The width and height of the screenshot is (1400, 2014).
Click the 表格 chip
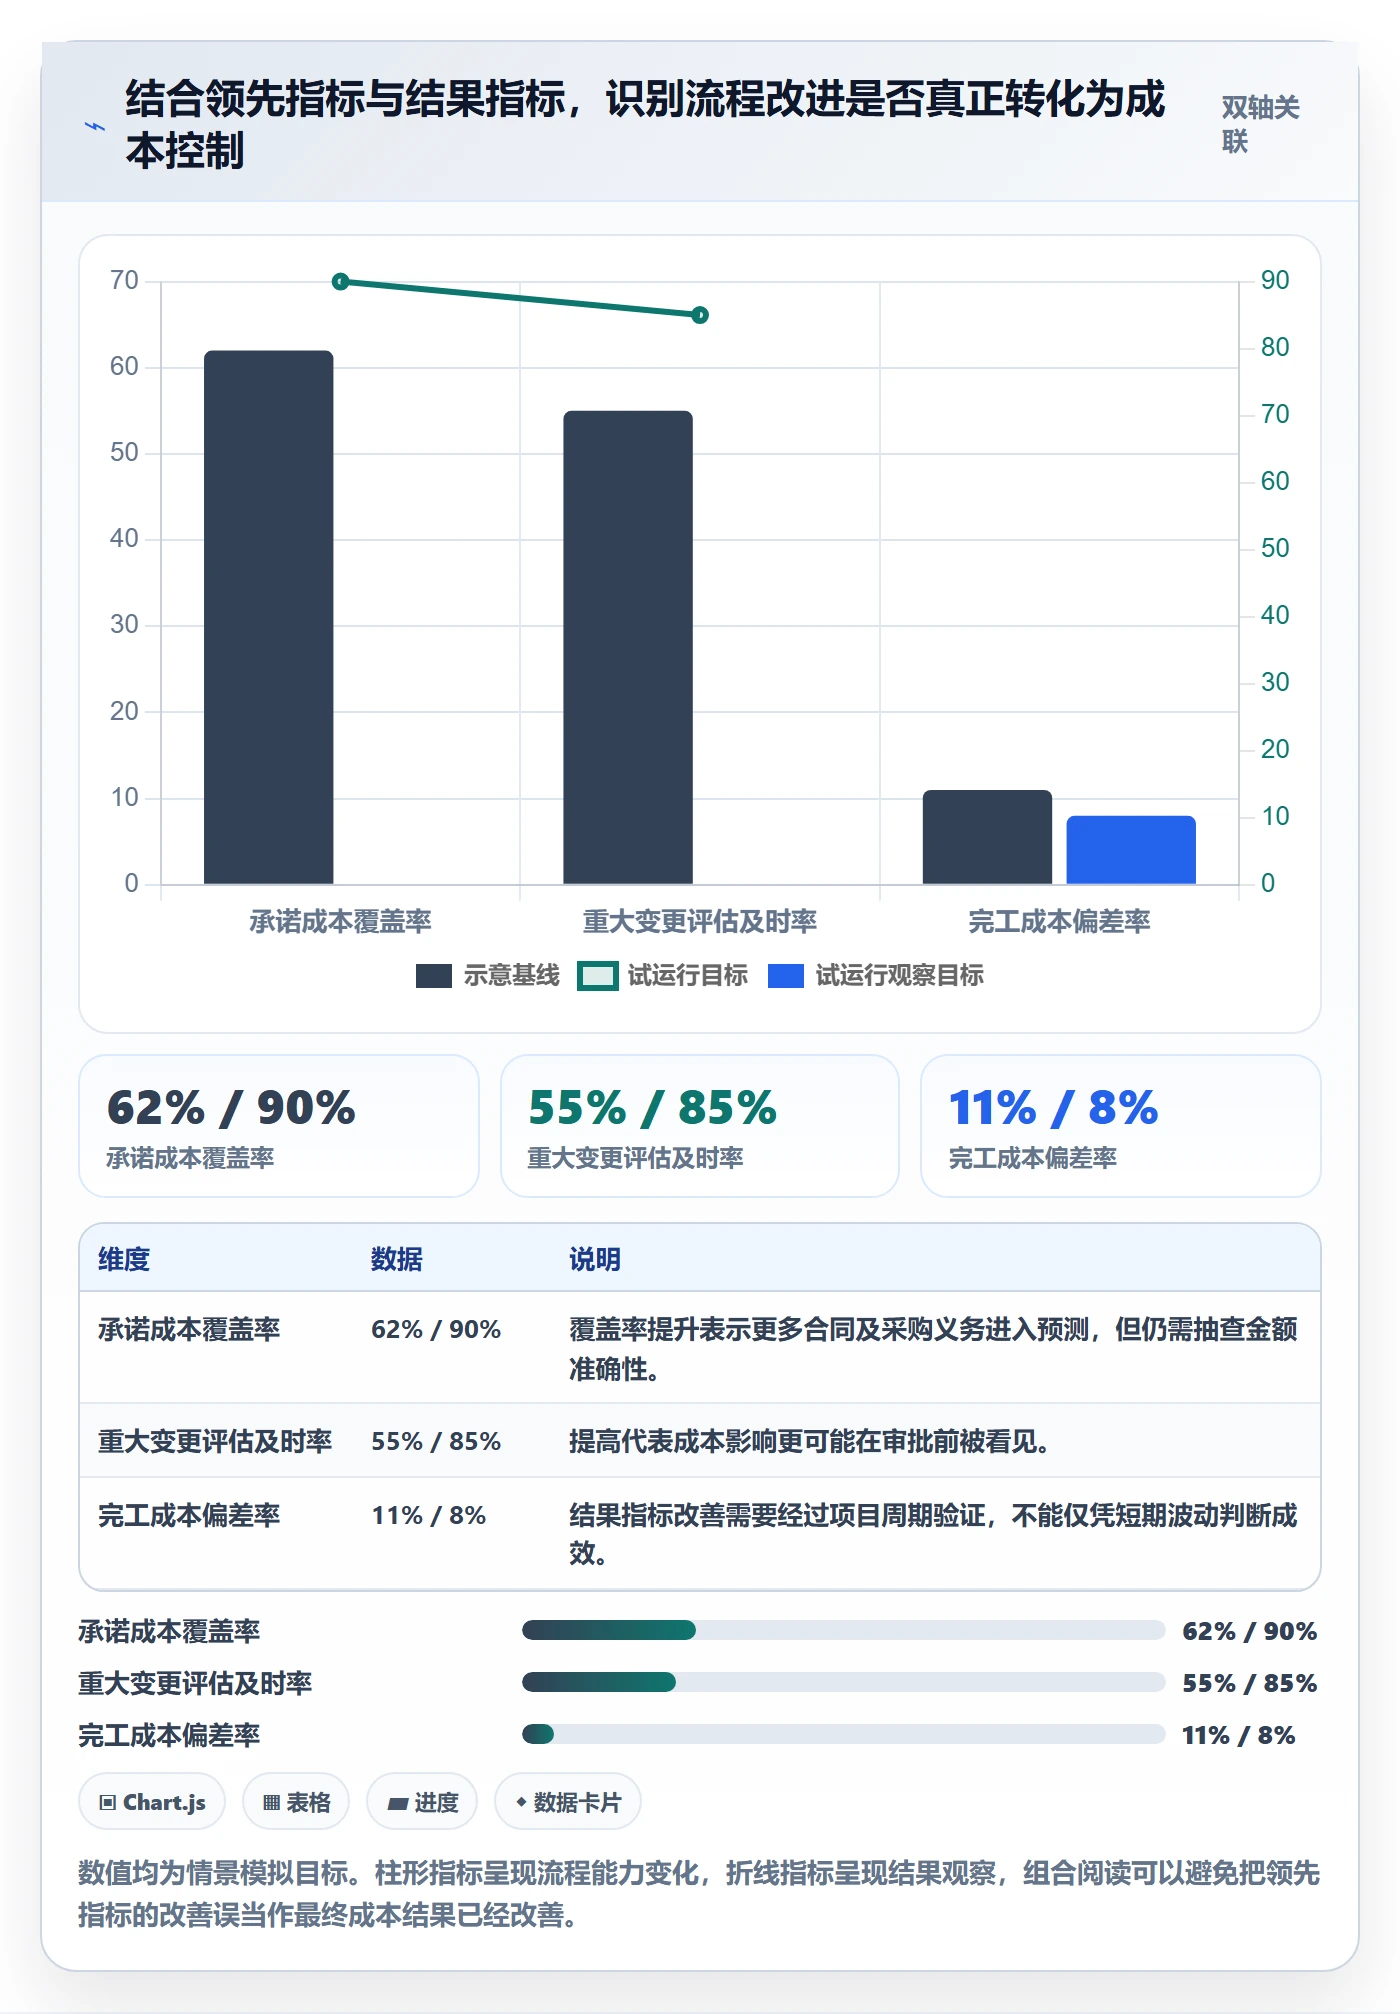tap(296, 1802)
